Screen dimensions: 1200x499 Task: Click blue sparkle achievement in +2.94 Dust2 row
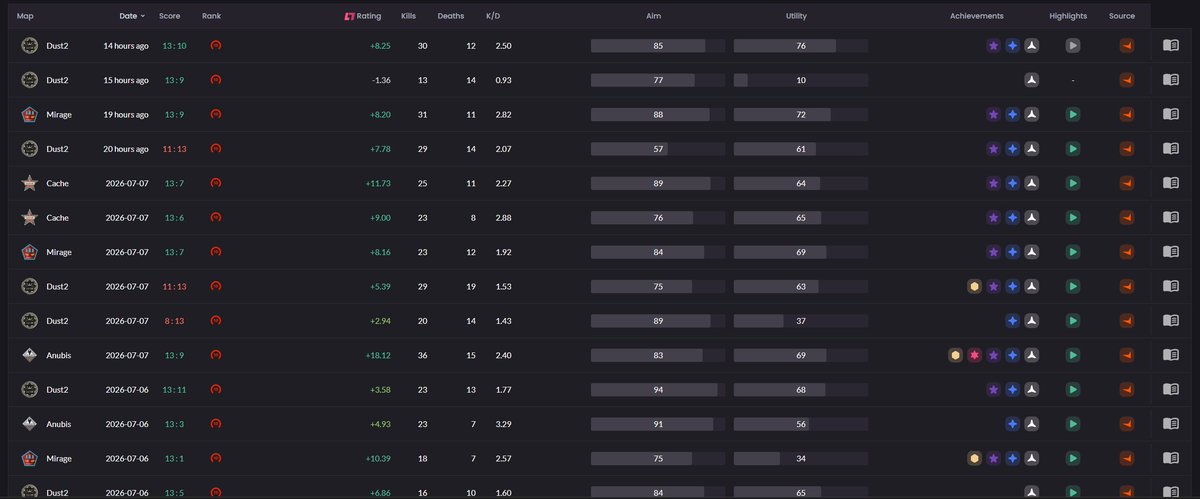pyautogui.click(x=1012, y=321)
